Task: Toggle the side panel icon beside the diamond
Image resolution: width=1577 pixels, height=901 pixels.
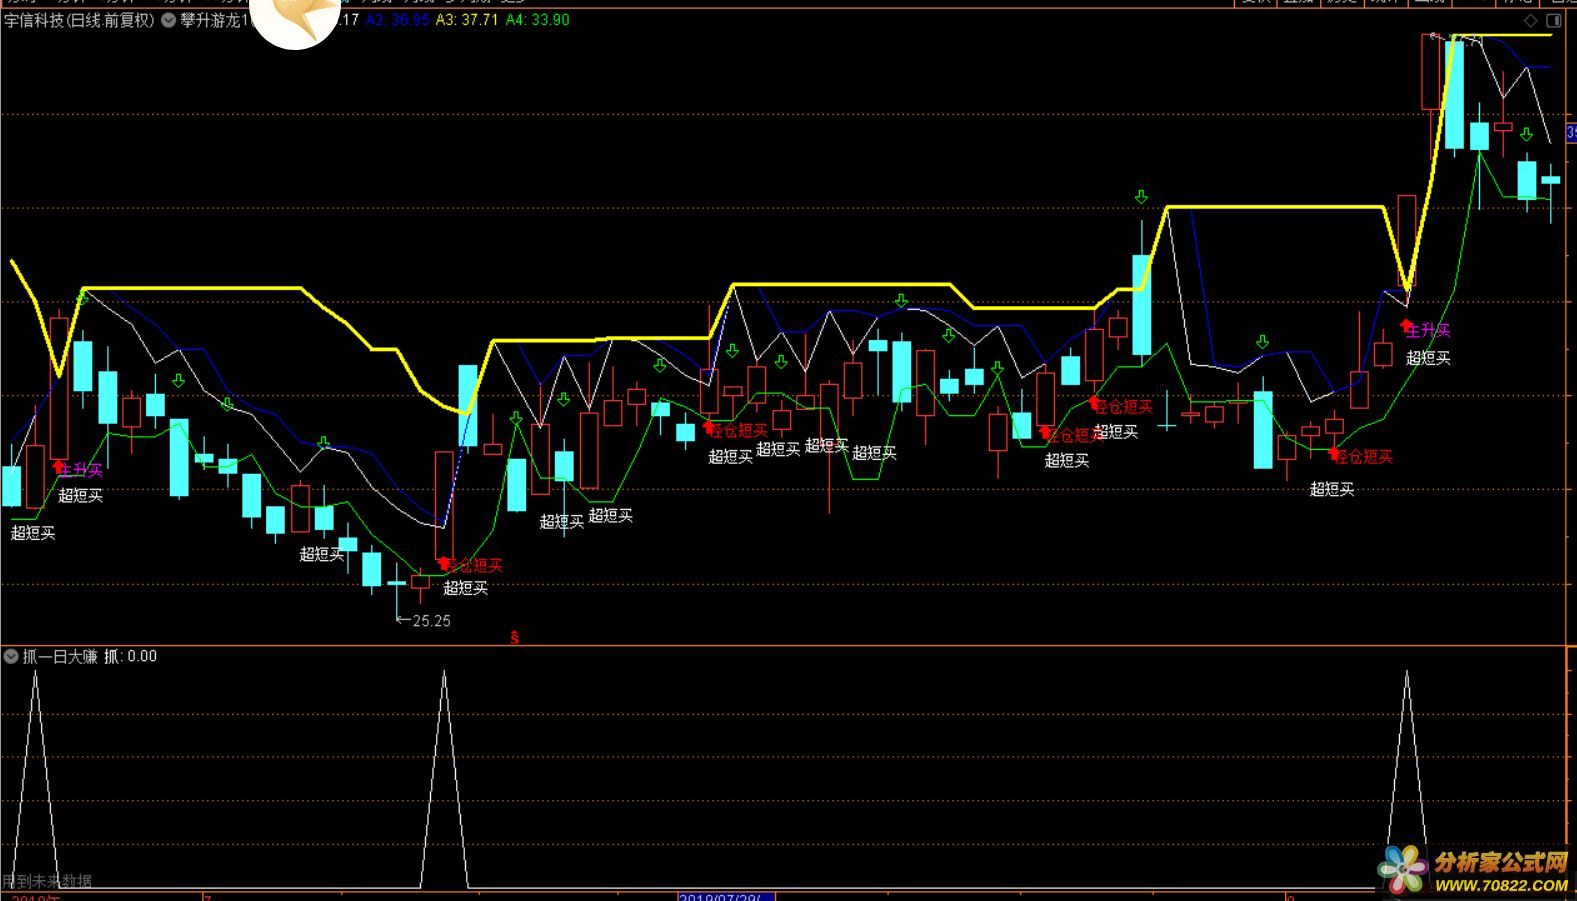Action: [x=1555, y=20]
